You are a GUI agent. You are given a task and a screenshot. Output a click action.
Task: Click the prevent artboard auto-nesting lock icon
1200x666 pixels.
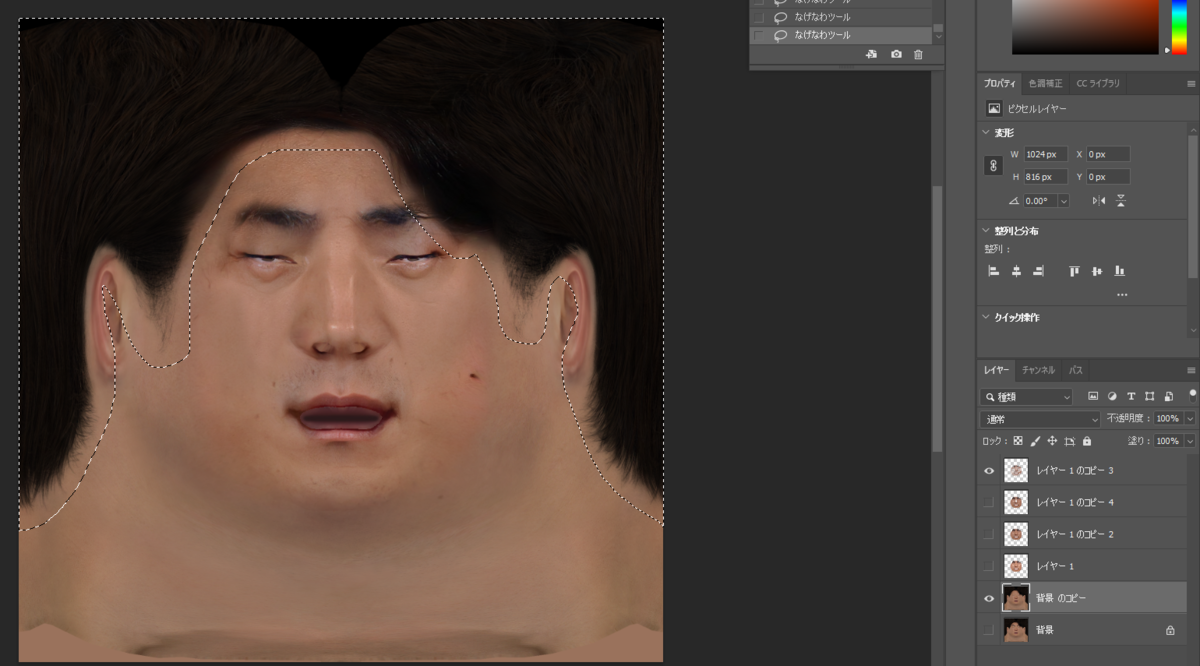click(1069, 441)
